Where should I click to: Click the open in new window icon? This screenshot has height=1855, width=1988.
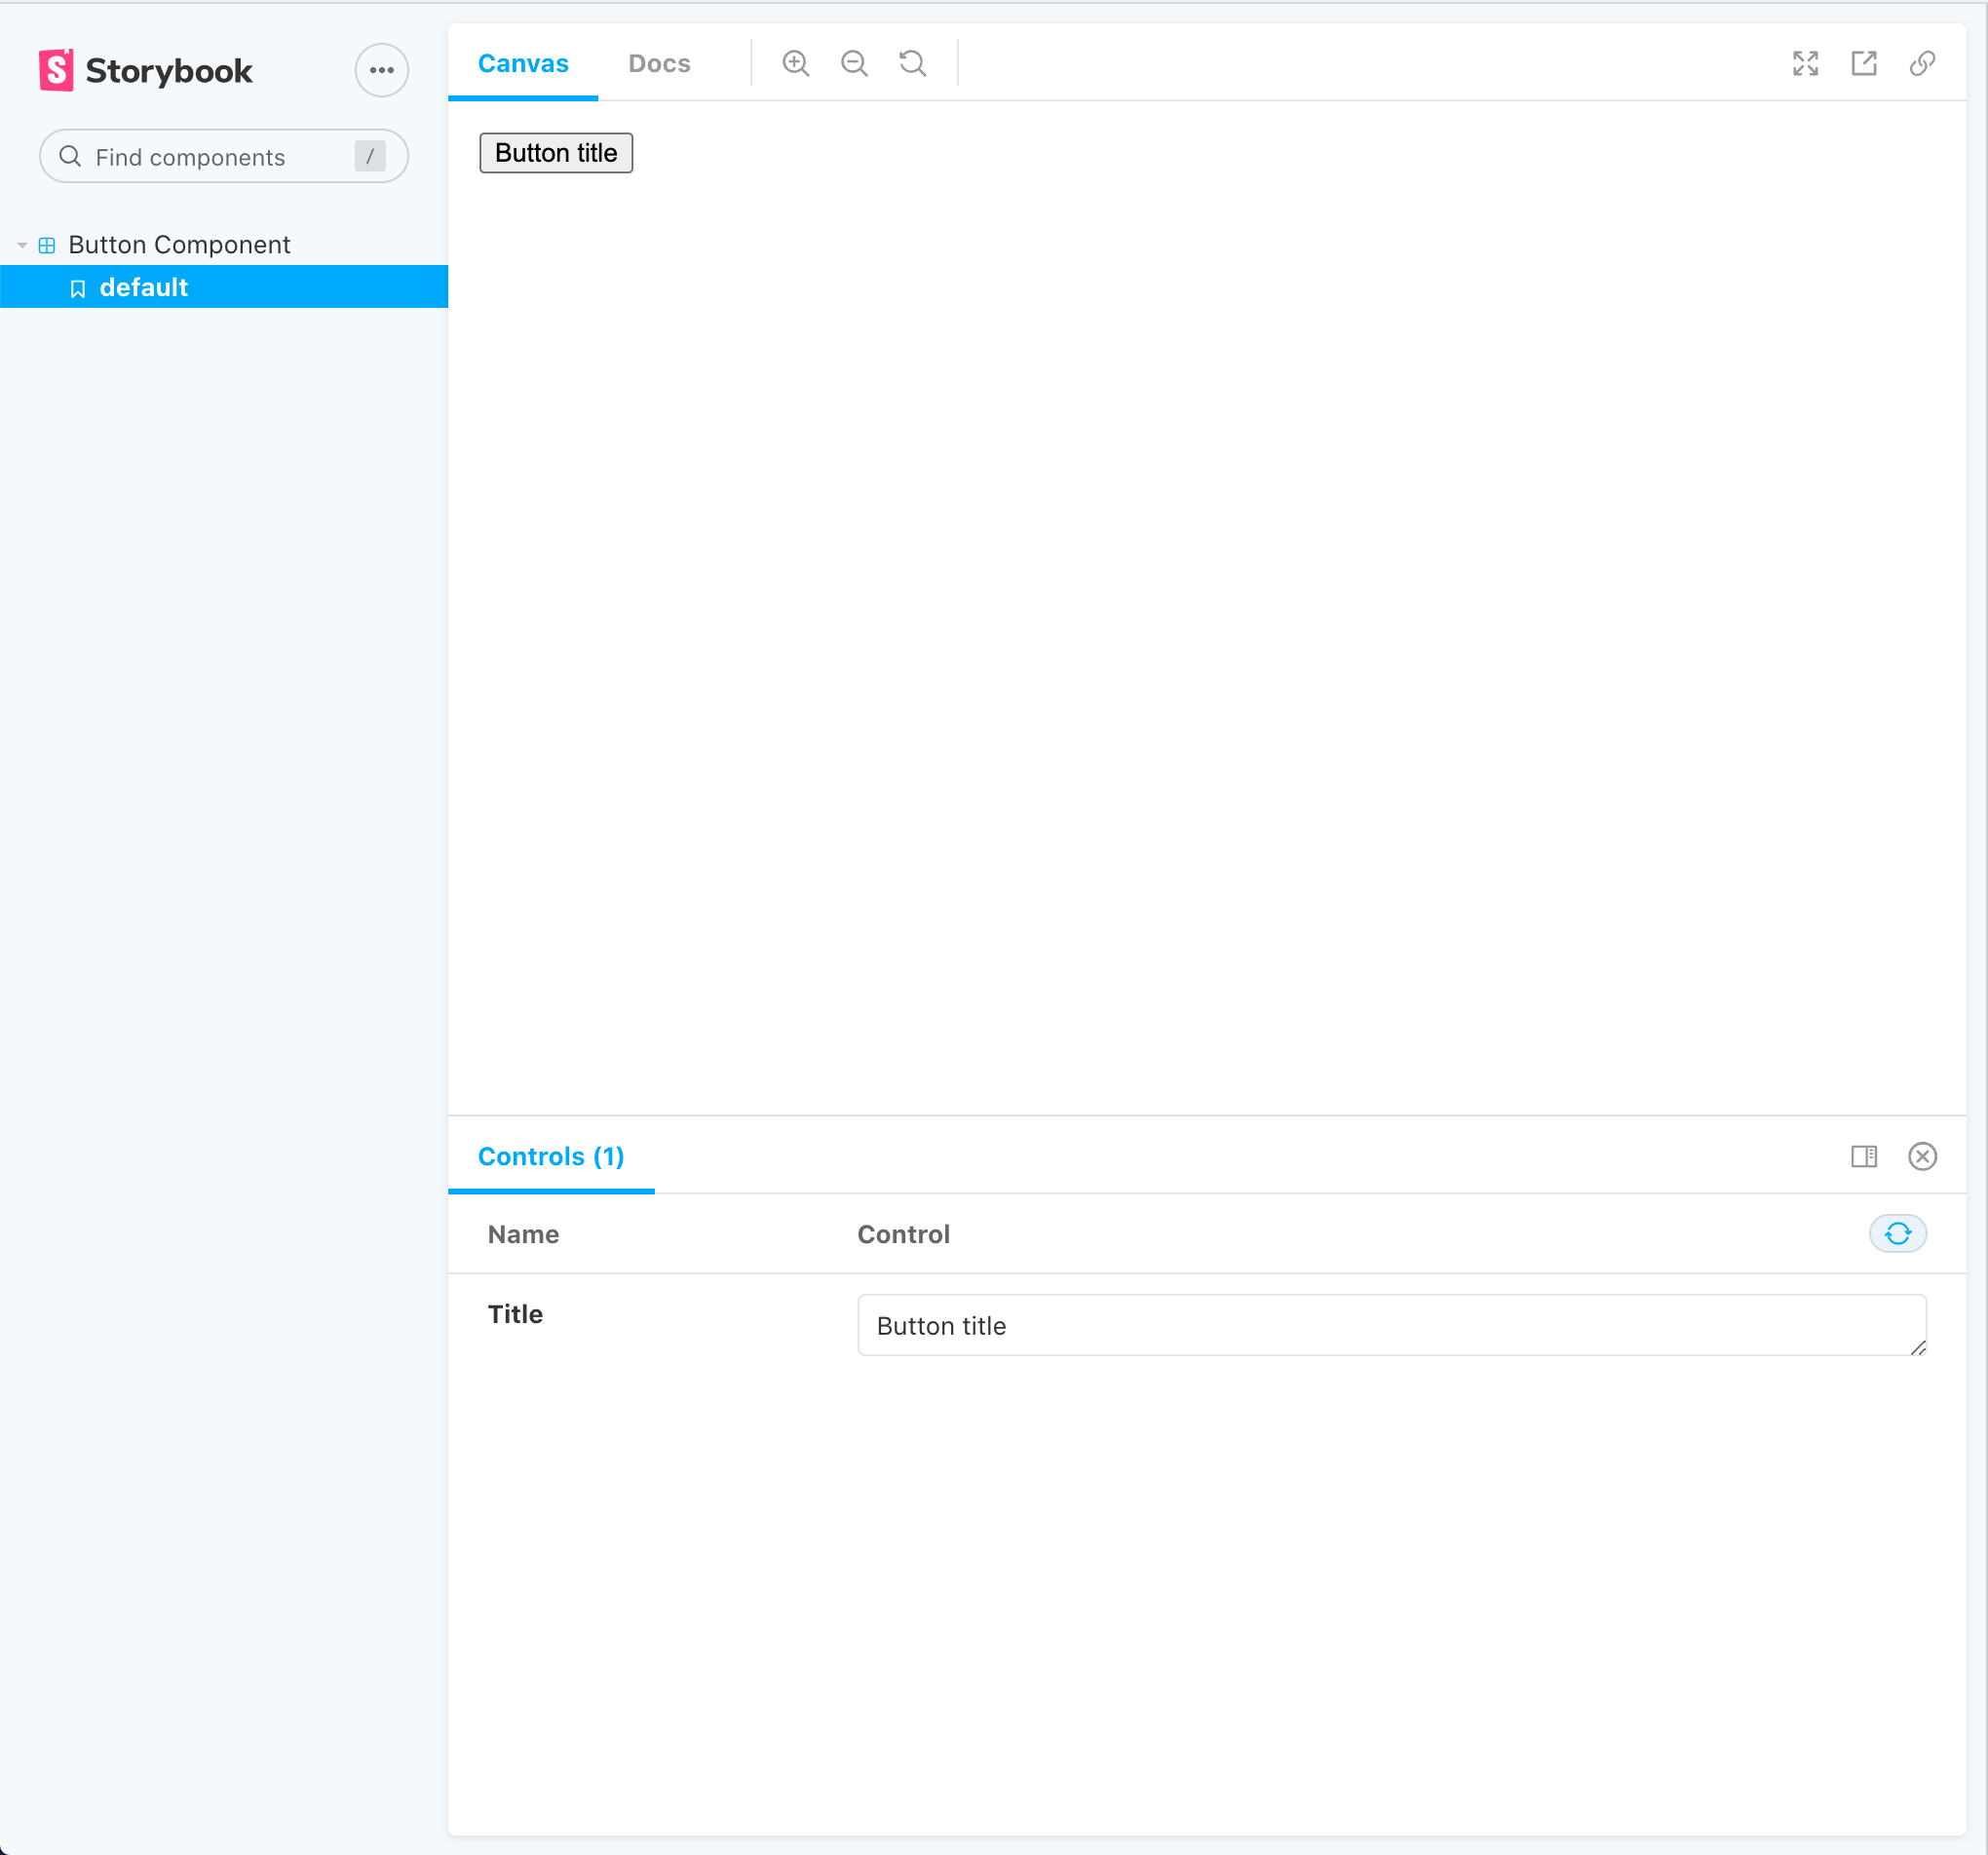(1864, 64)
